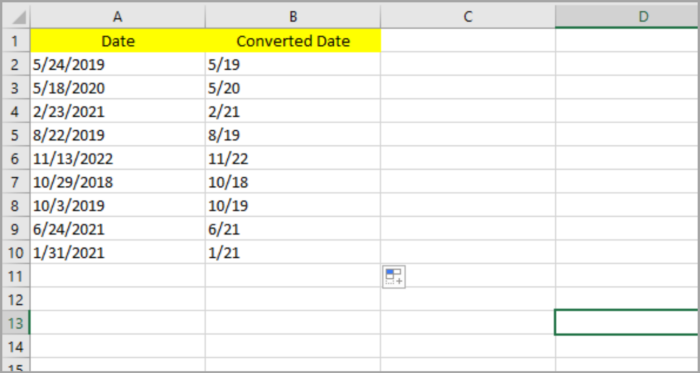
Task: Select row 13 header
Action: coord(16,323)
